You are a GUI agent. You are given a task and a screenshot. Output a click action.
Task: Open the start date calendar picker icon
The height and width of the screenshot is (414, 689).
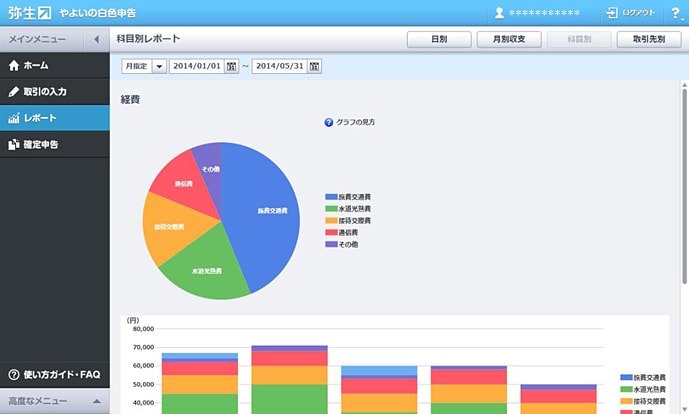point(232,66)
